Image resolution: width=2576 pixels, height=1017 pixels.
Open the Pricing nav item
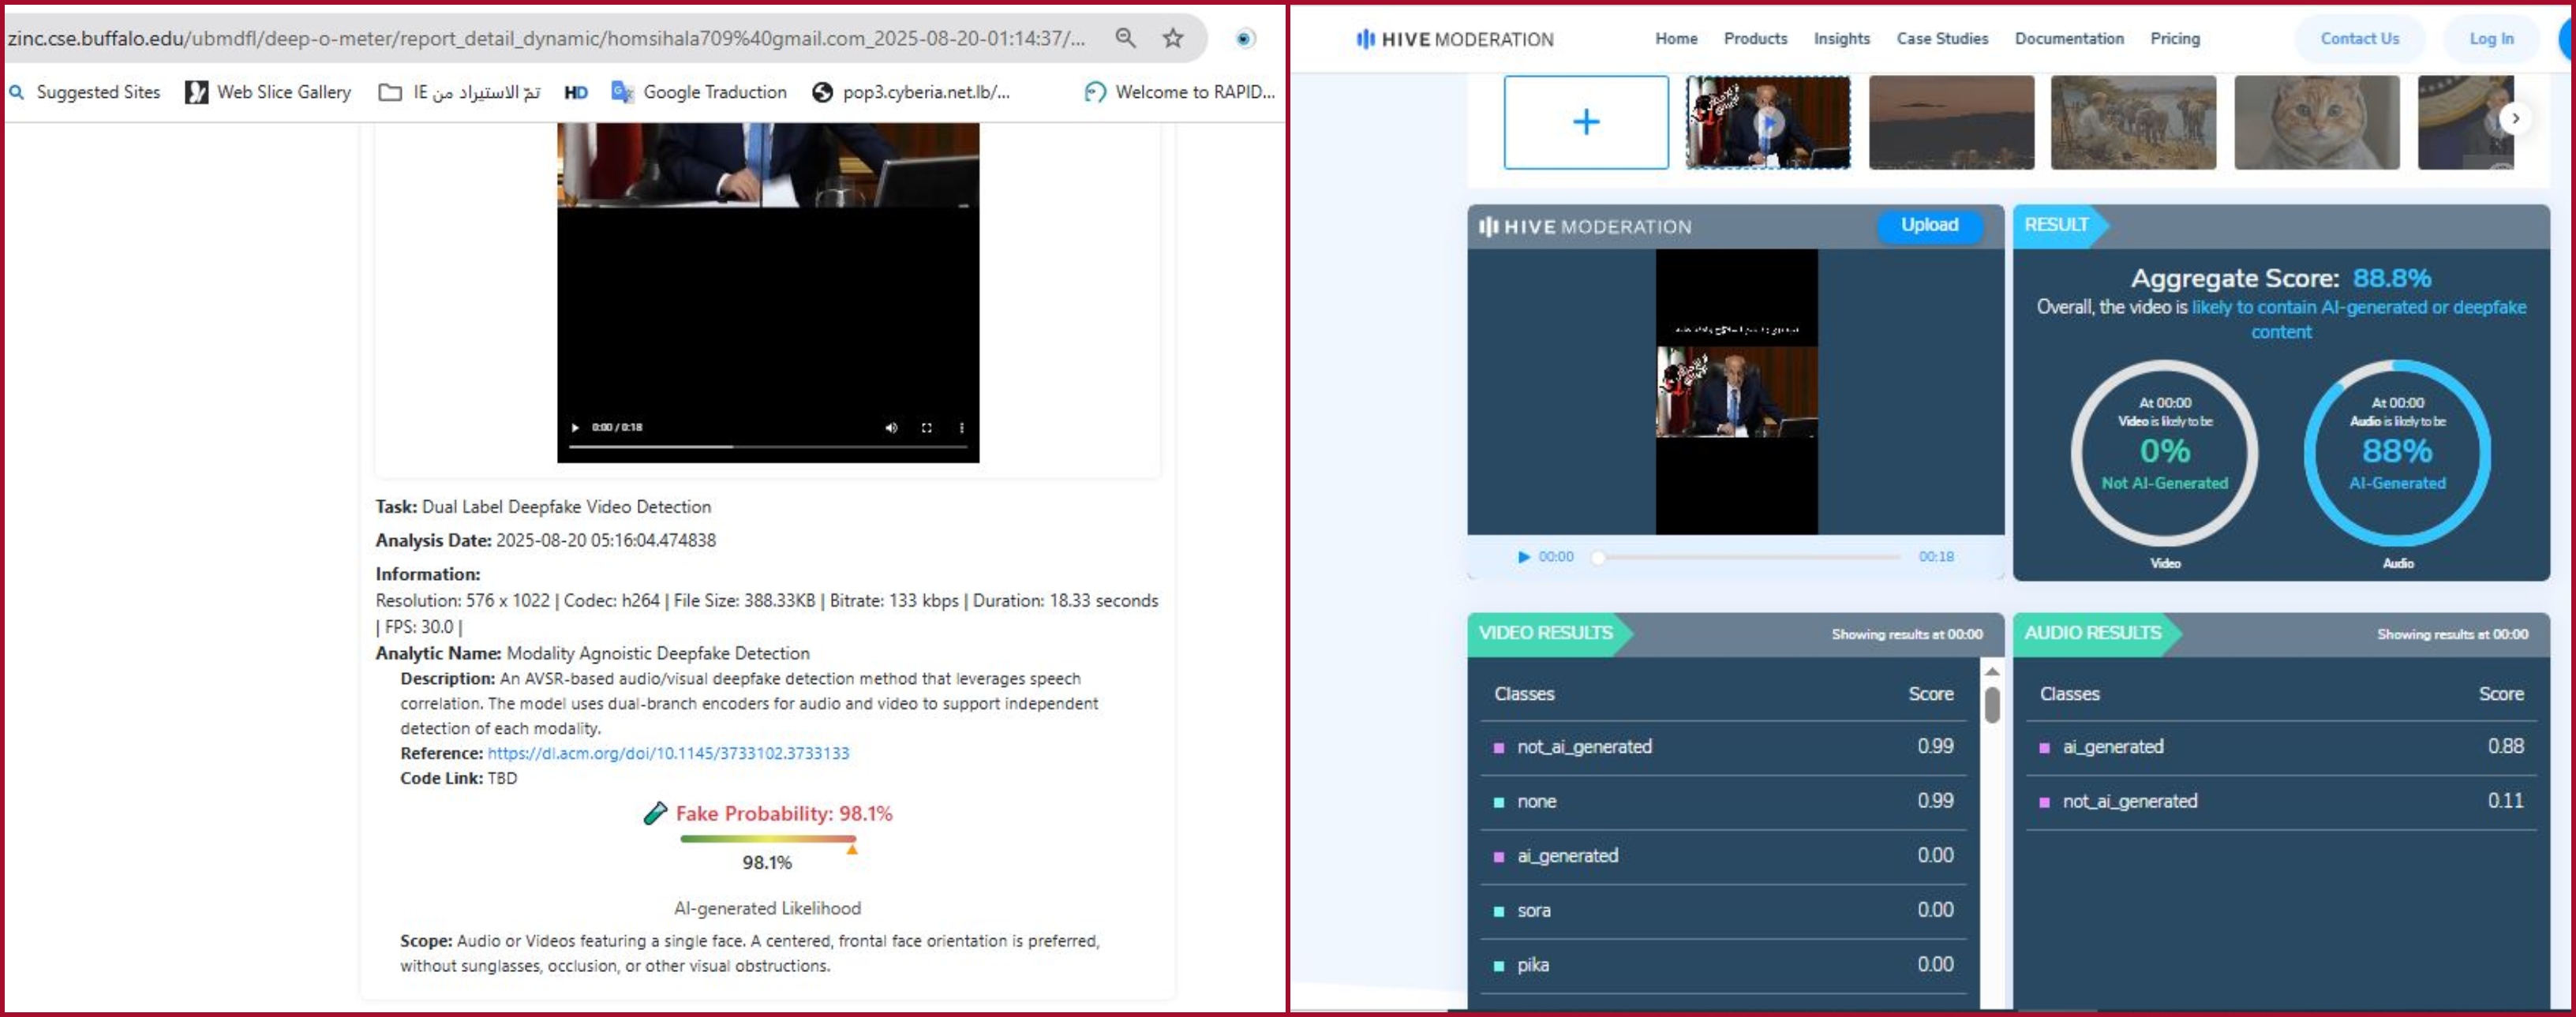point(2175,39)
